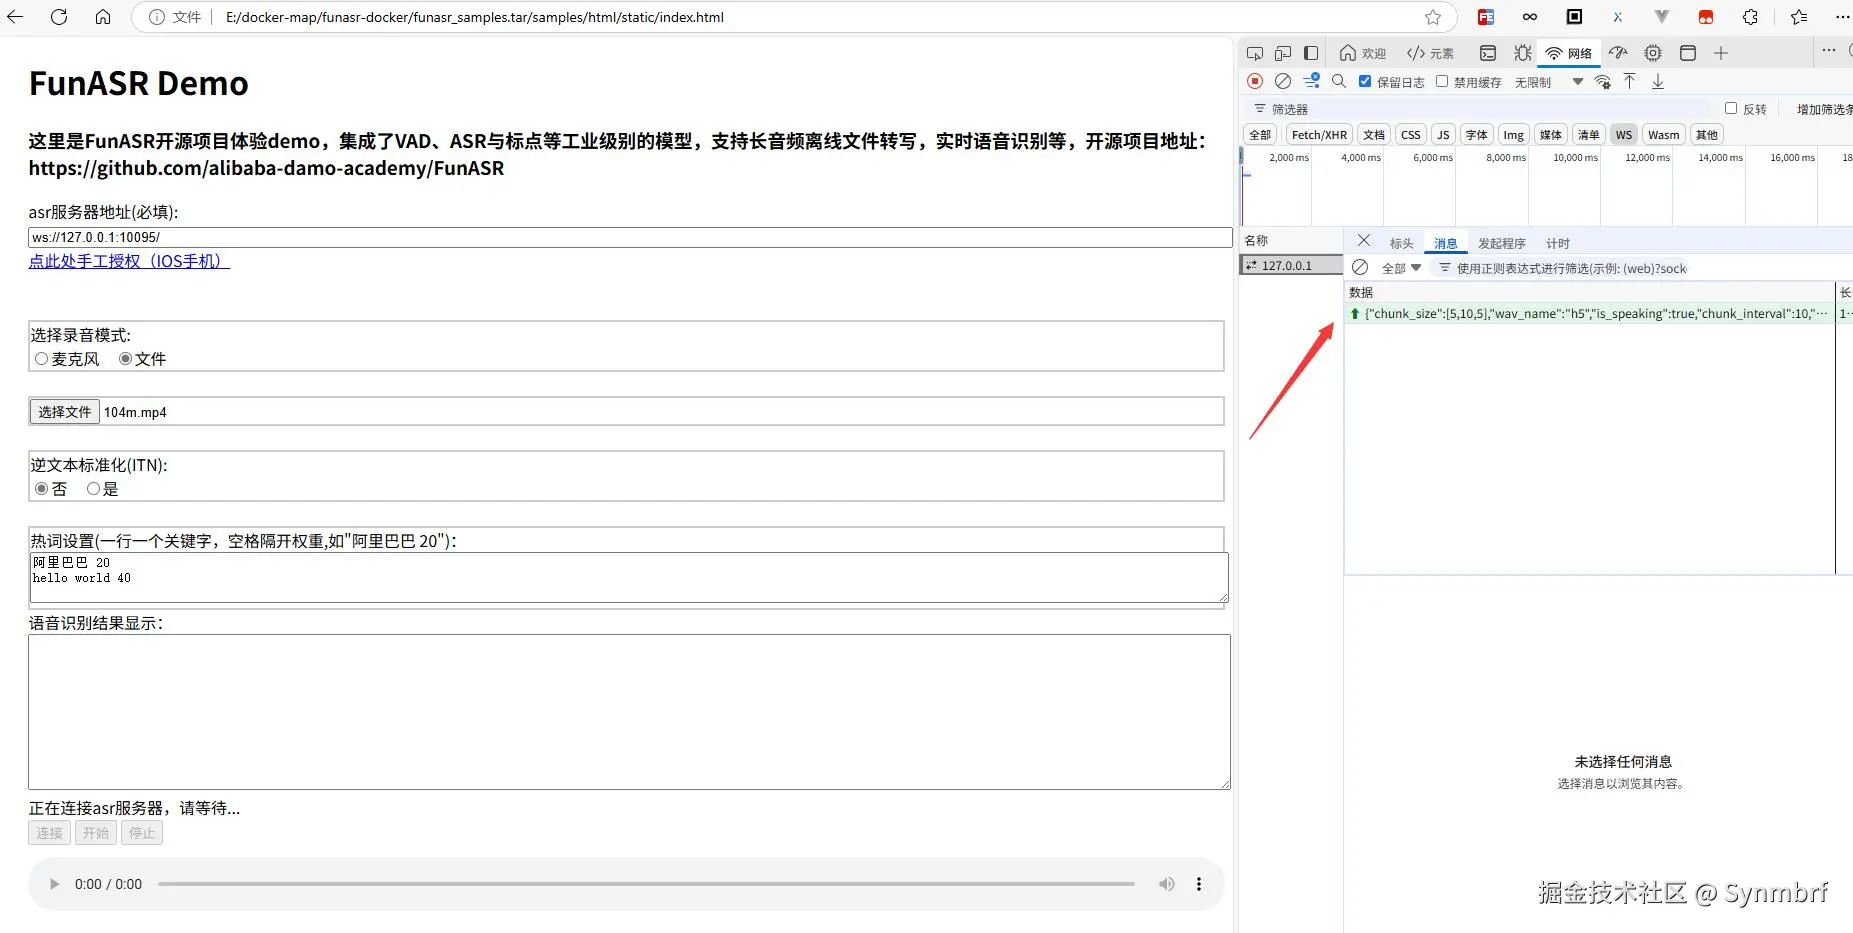The image size is (1853, 933).
Task: Toggle device emulation in DevTools
Action: [x=1283, y=53]
